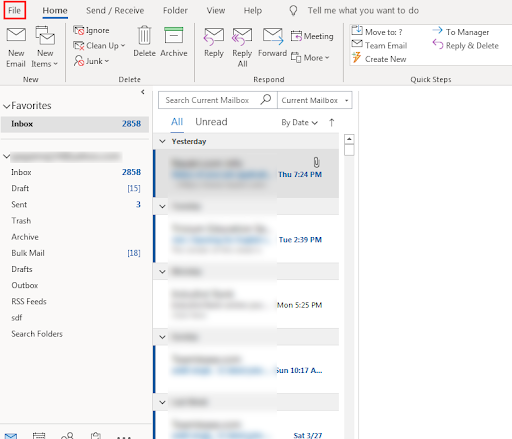This screenshot has height=439, width=512.
Task: Open the Junk dropdown
Action: [91, 61]
